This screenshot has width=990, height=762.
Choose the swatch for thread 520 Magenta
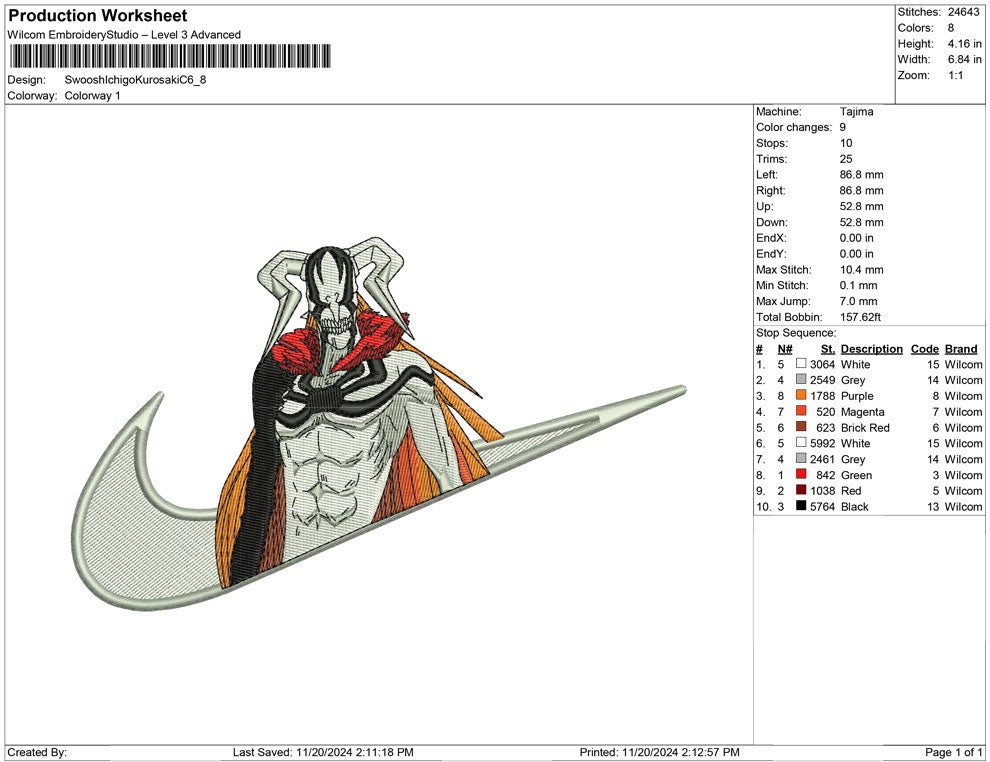[x=801, y=412]
